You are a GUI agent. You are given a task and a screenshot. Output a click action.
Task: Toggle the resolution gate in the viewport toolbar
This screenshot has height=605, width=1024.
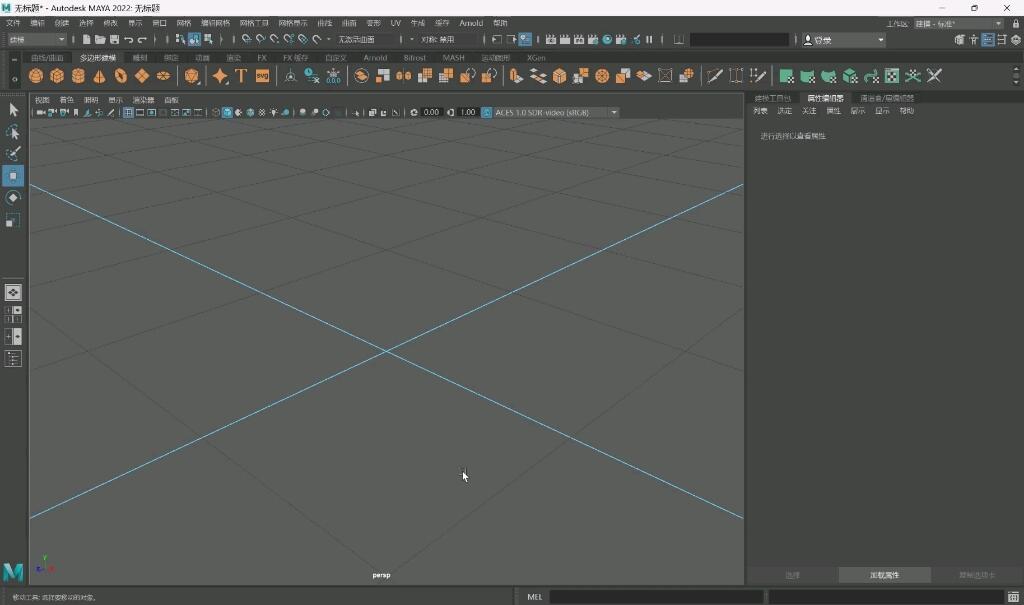(x=152, y=112)
